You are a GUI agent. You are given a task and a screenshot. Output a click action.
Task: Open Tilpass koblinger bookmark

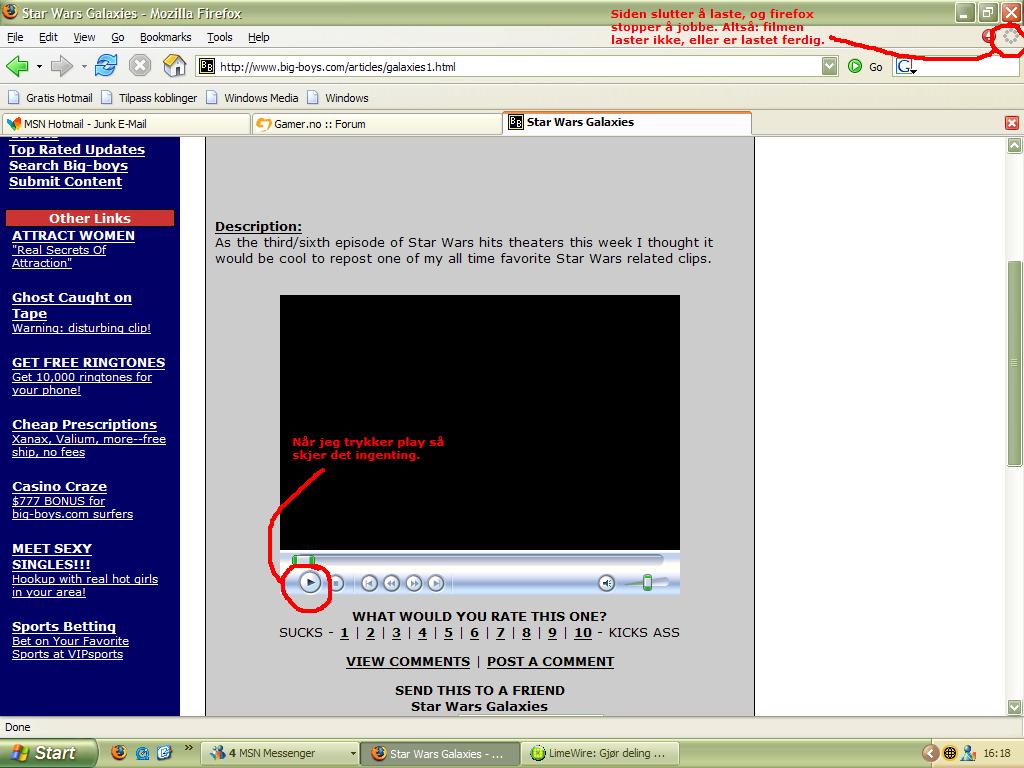149,98
